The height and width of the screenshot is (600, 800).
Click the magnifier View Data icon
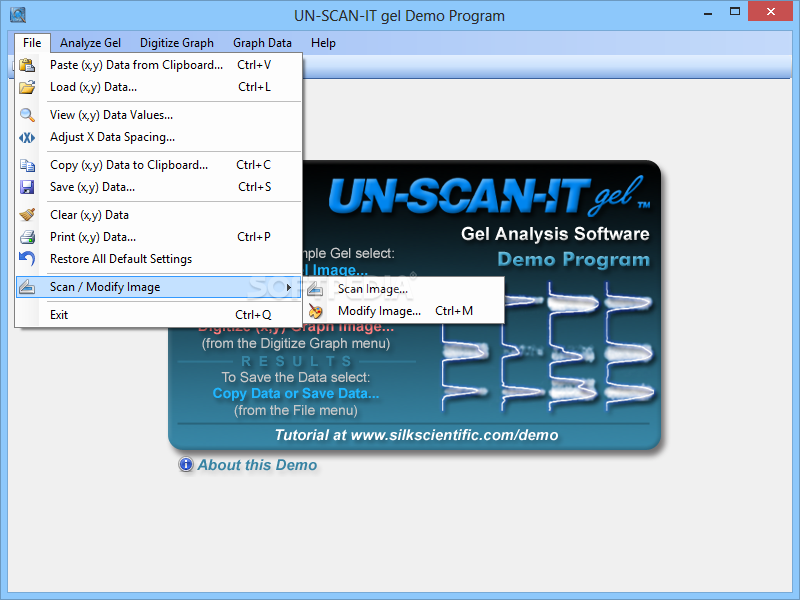pos(27,115)
